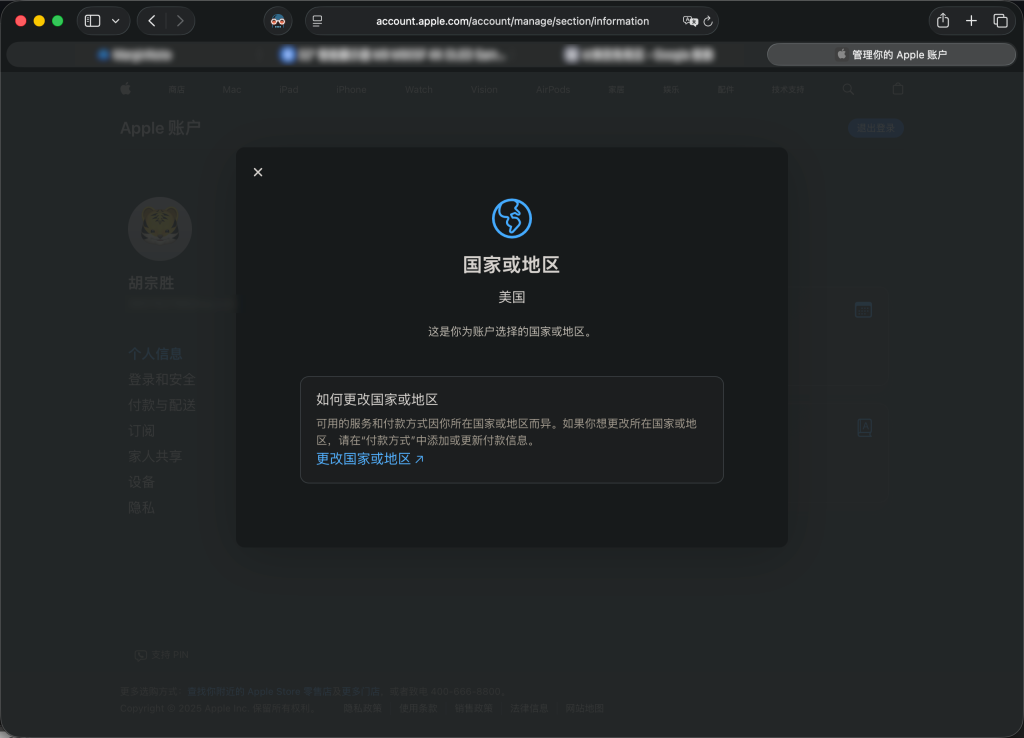Viewport: 1024px width, 738px height.
Task: Open the iPhone section from the navigation
Action: click(x=351, y=89)
